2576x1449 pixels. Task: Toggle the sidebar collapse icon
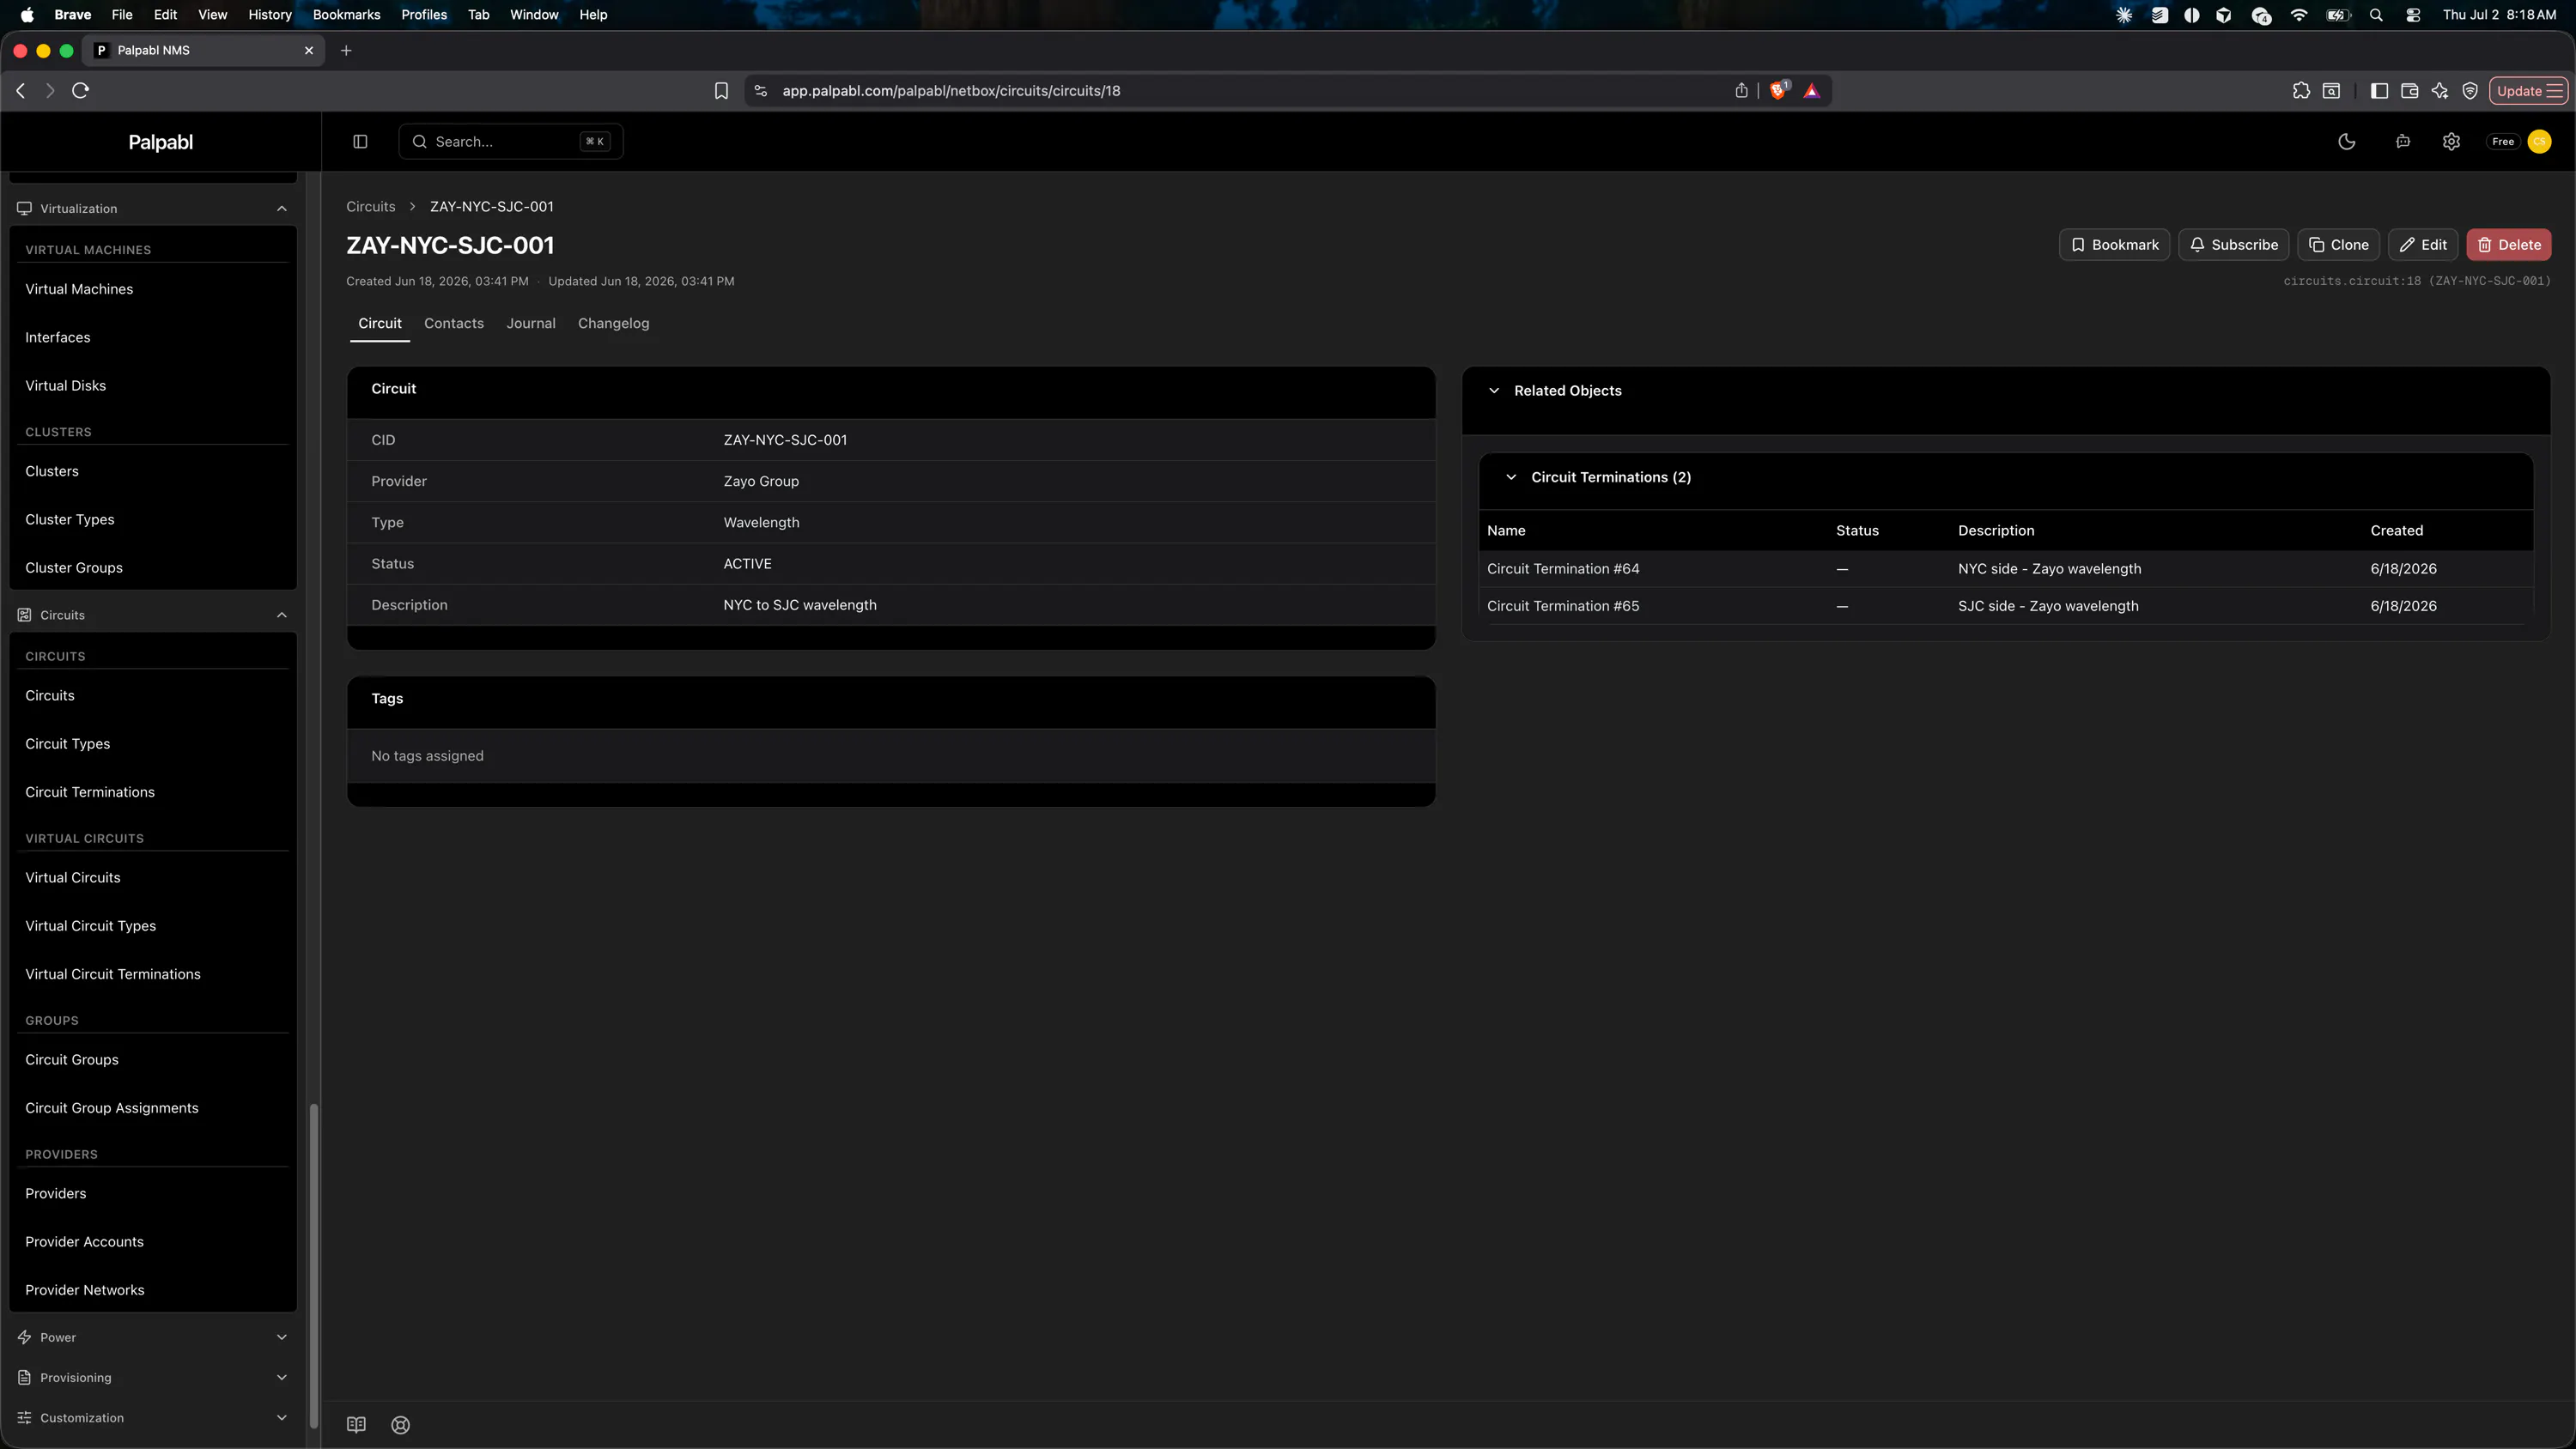tap(360, 141)
